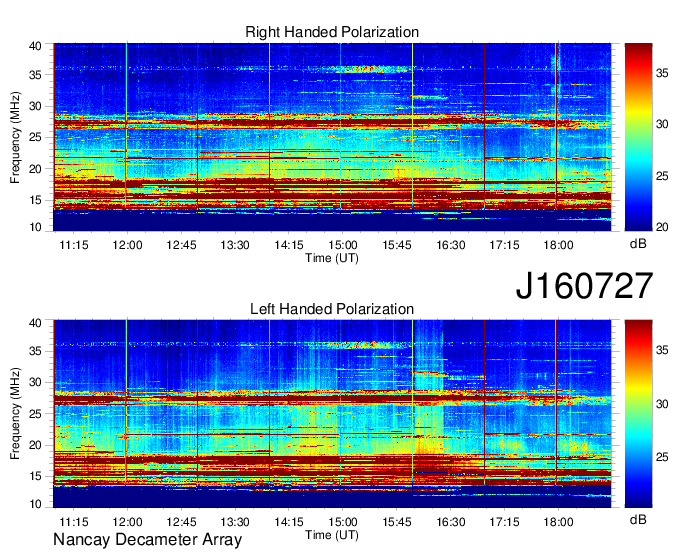680x552 pixels.
Task: Click the 10 MHz frequency tick of Right Handed plot
Action: click(x=35, y=227)
